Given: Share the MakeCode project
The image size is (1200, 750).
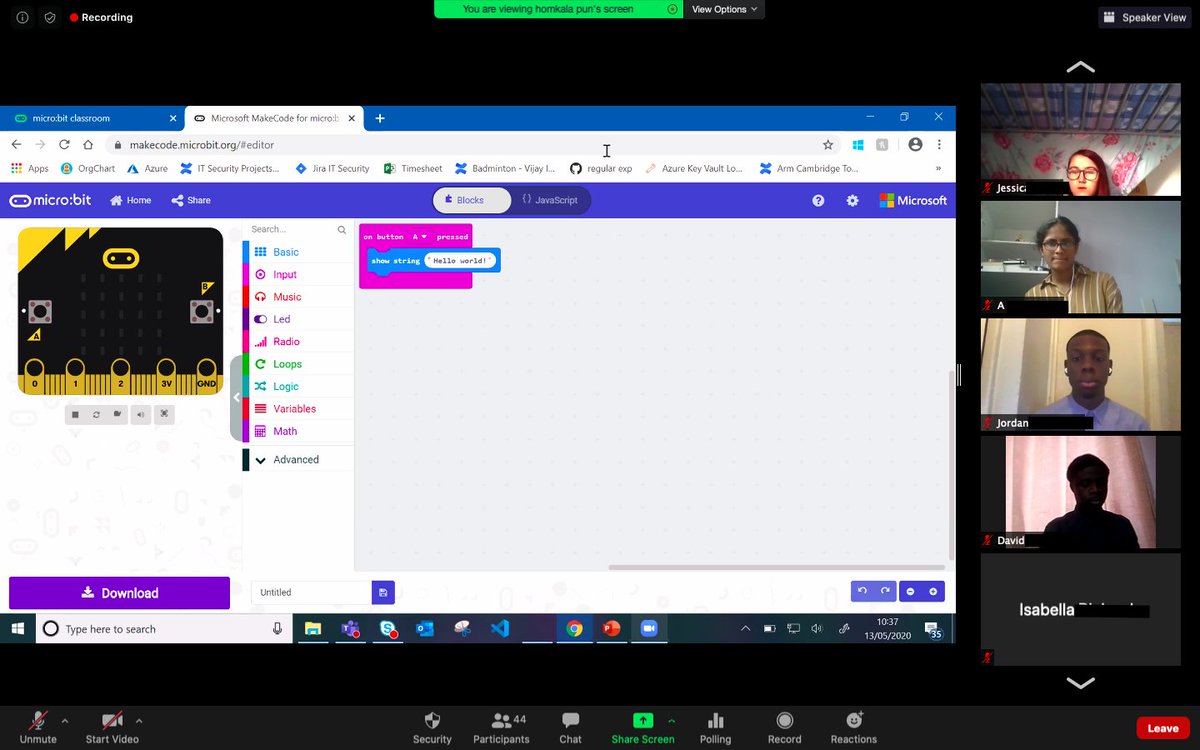Looking at the screenshot, I should (x=191, y=200).
